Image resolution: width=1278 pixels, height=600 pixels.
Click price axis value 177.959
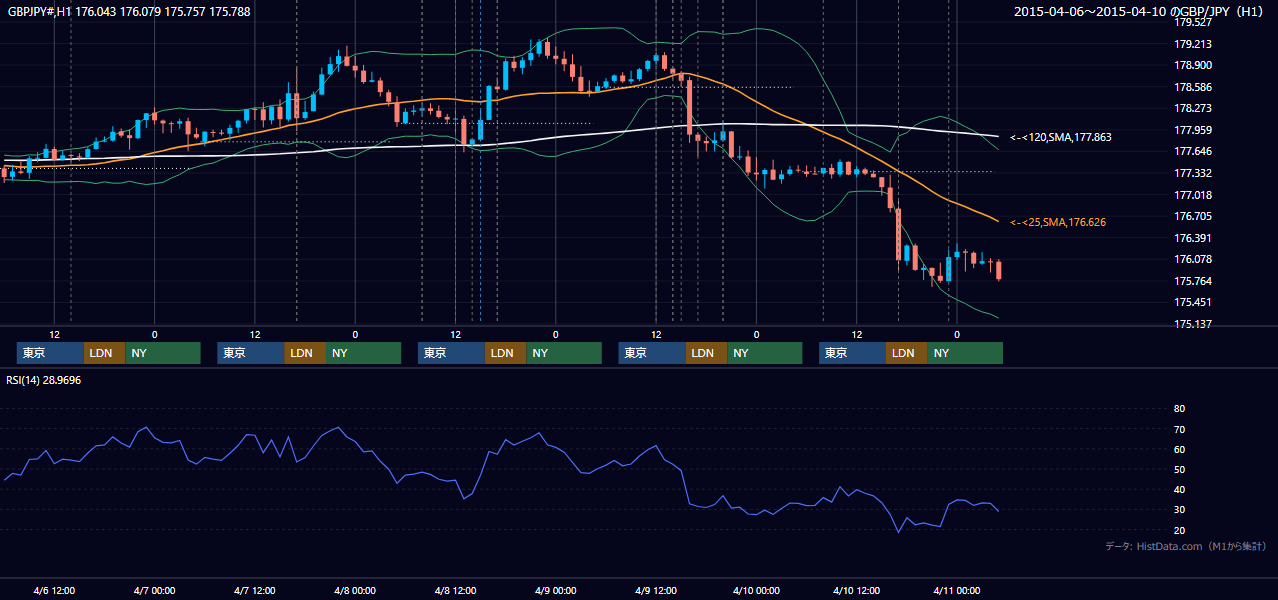(1192, 130)
